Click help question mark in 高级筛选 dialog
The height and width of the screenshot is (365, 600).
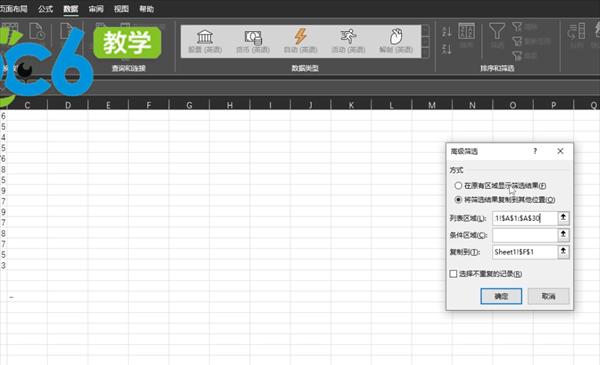coord(535,151)
